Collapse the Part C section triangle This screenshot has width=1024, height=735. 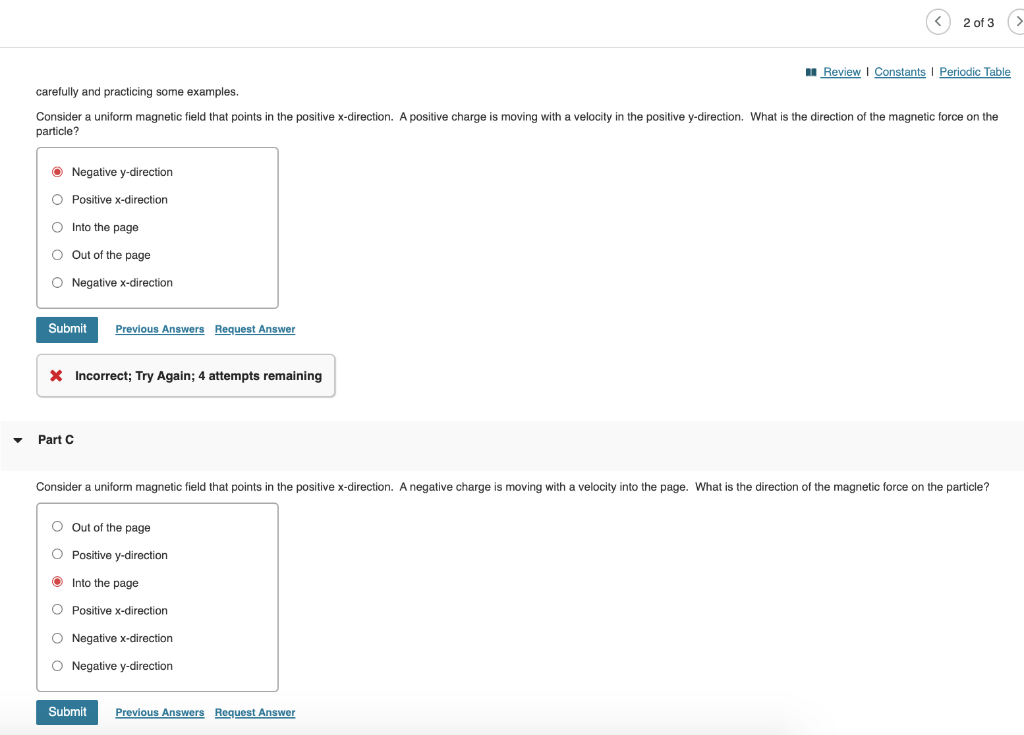pos(18,440)
